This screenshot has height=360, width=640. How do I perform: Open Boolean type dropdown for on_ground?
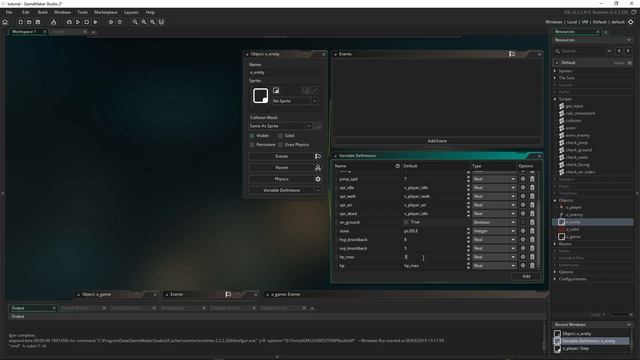494,222
